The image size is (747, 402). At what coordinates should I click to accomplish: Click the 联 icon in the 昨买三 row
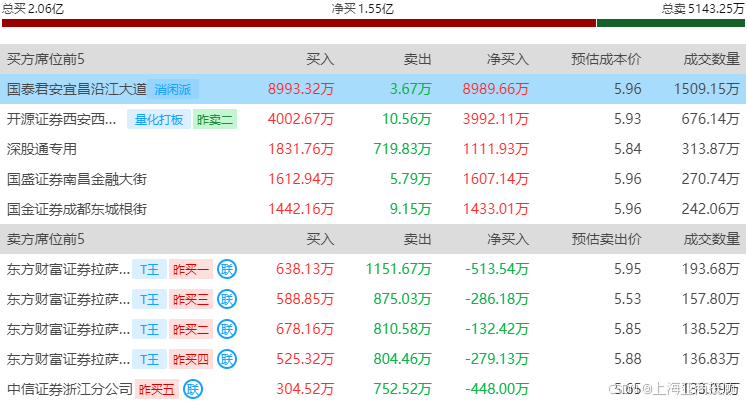pos(227,300)
